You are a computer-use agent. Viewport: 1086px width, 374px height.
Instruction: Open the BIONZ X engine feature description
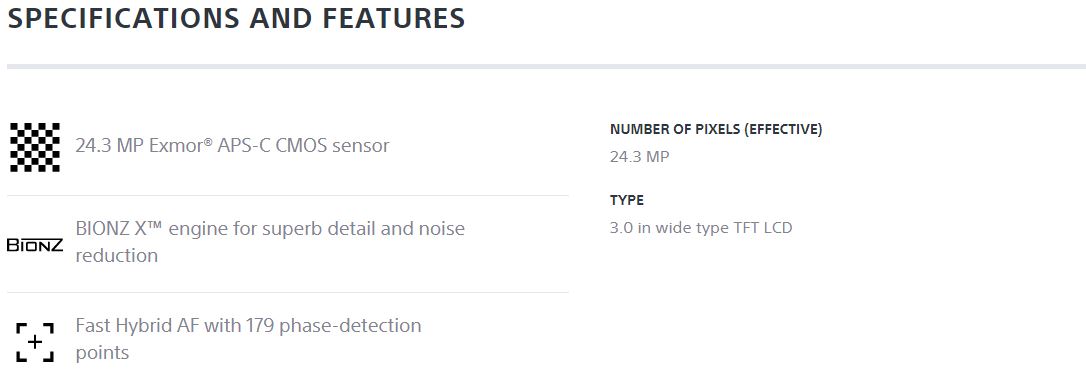pyautogui.click(x=270, y=242)
